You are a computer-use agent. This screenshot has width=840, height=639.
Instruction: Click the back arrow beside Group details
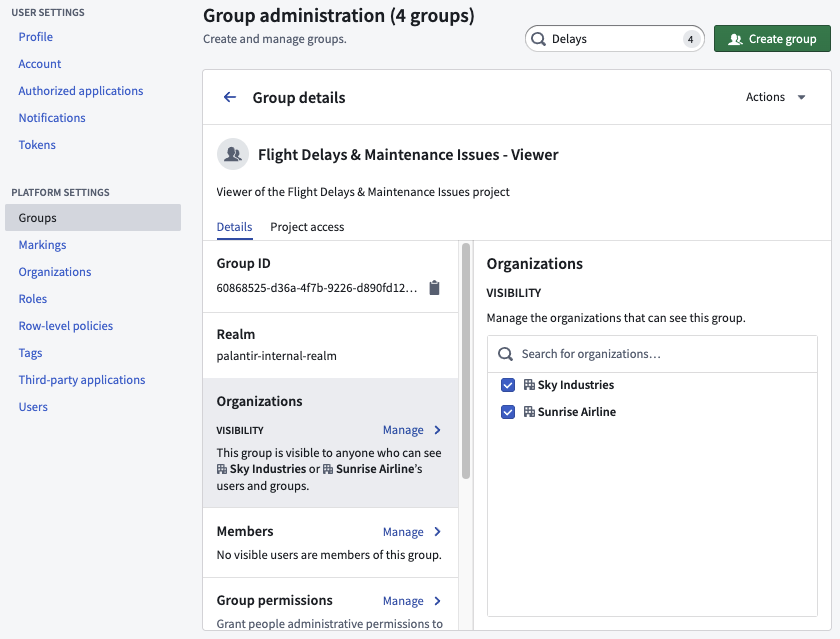click(230, 97)
